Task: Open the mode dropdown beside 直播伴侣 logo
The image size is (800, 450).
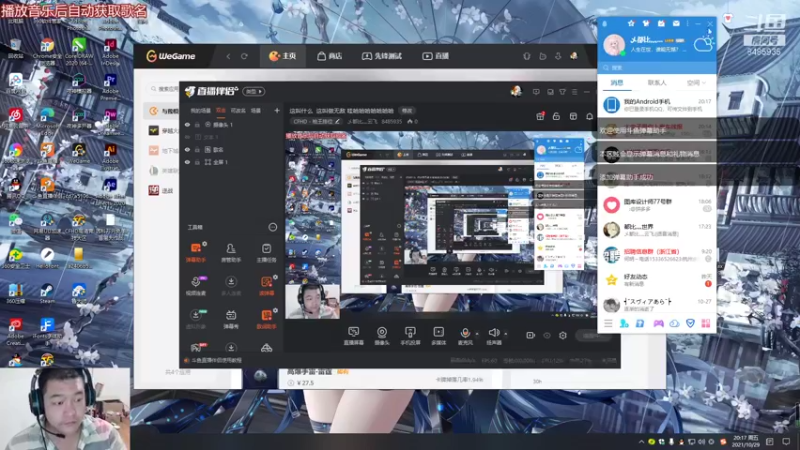Action: click(254, 91)
